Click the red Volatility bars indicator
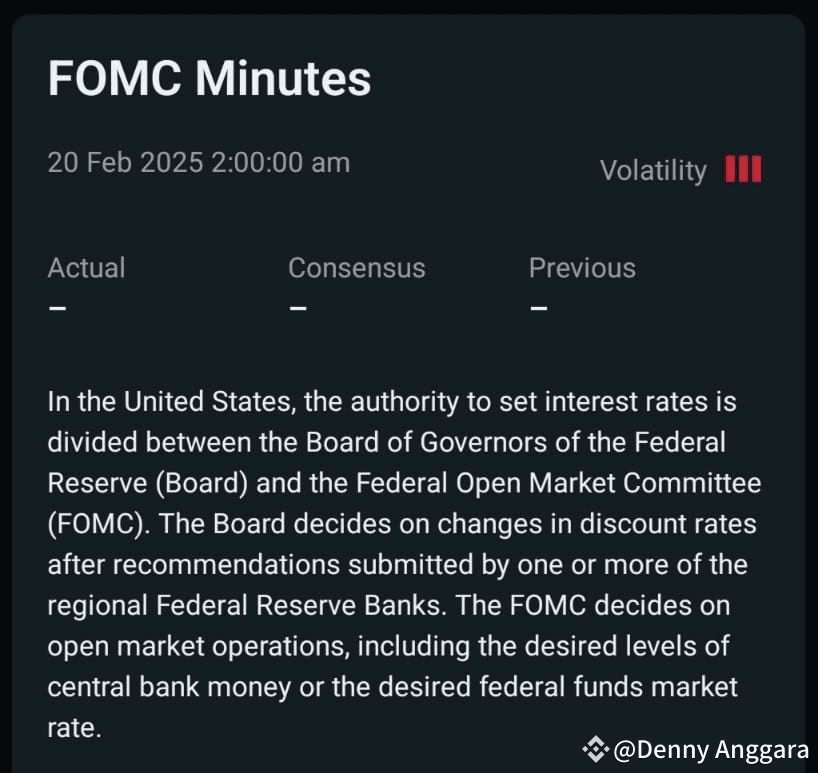The image size is (818, 773). pyautogui.click(x=743, y=169)
